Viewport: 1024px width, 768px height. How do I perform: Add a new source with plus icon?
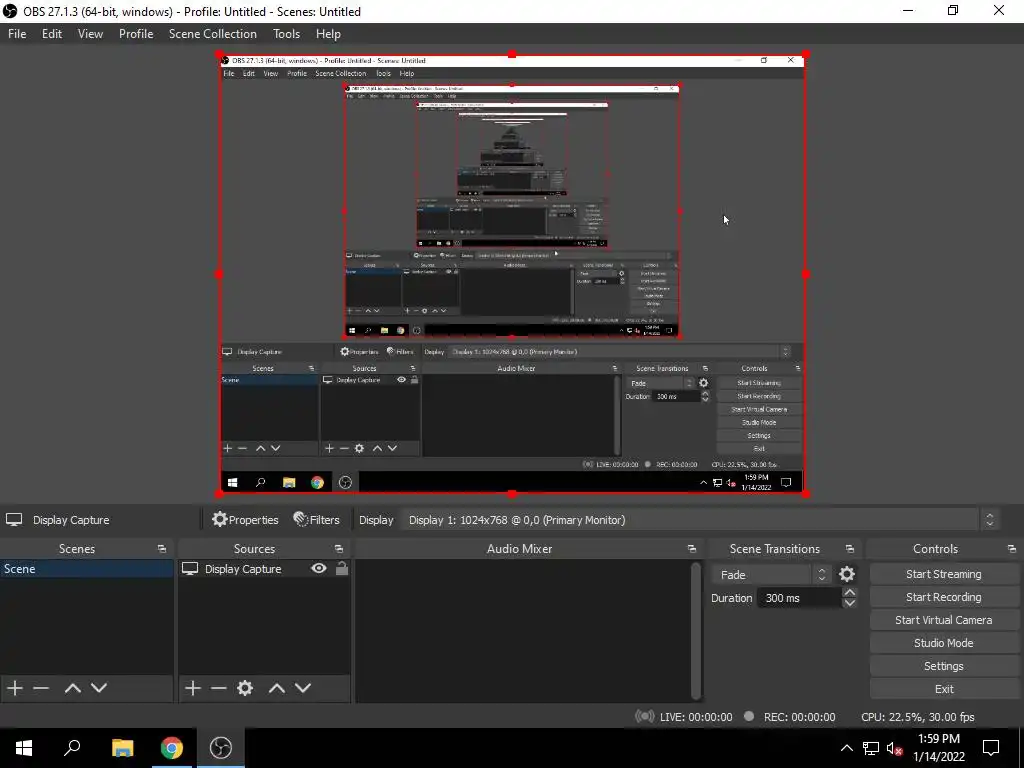point(193,688)
